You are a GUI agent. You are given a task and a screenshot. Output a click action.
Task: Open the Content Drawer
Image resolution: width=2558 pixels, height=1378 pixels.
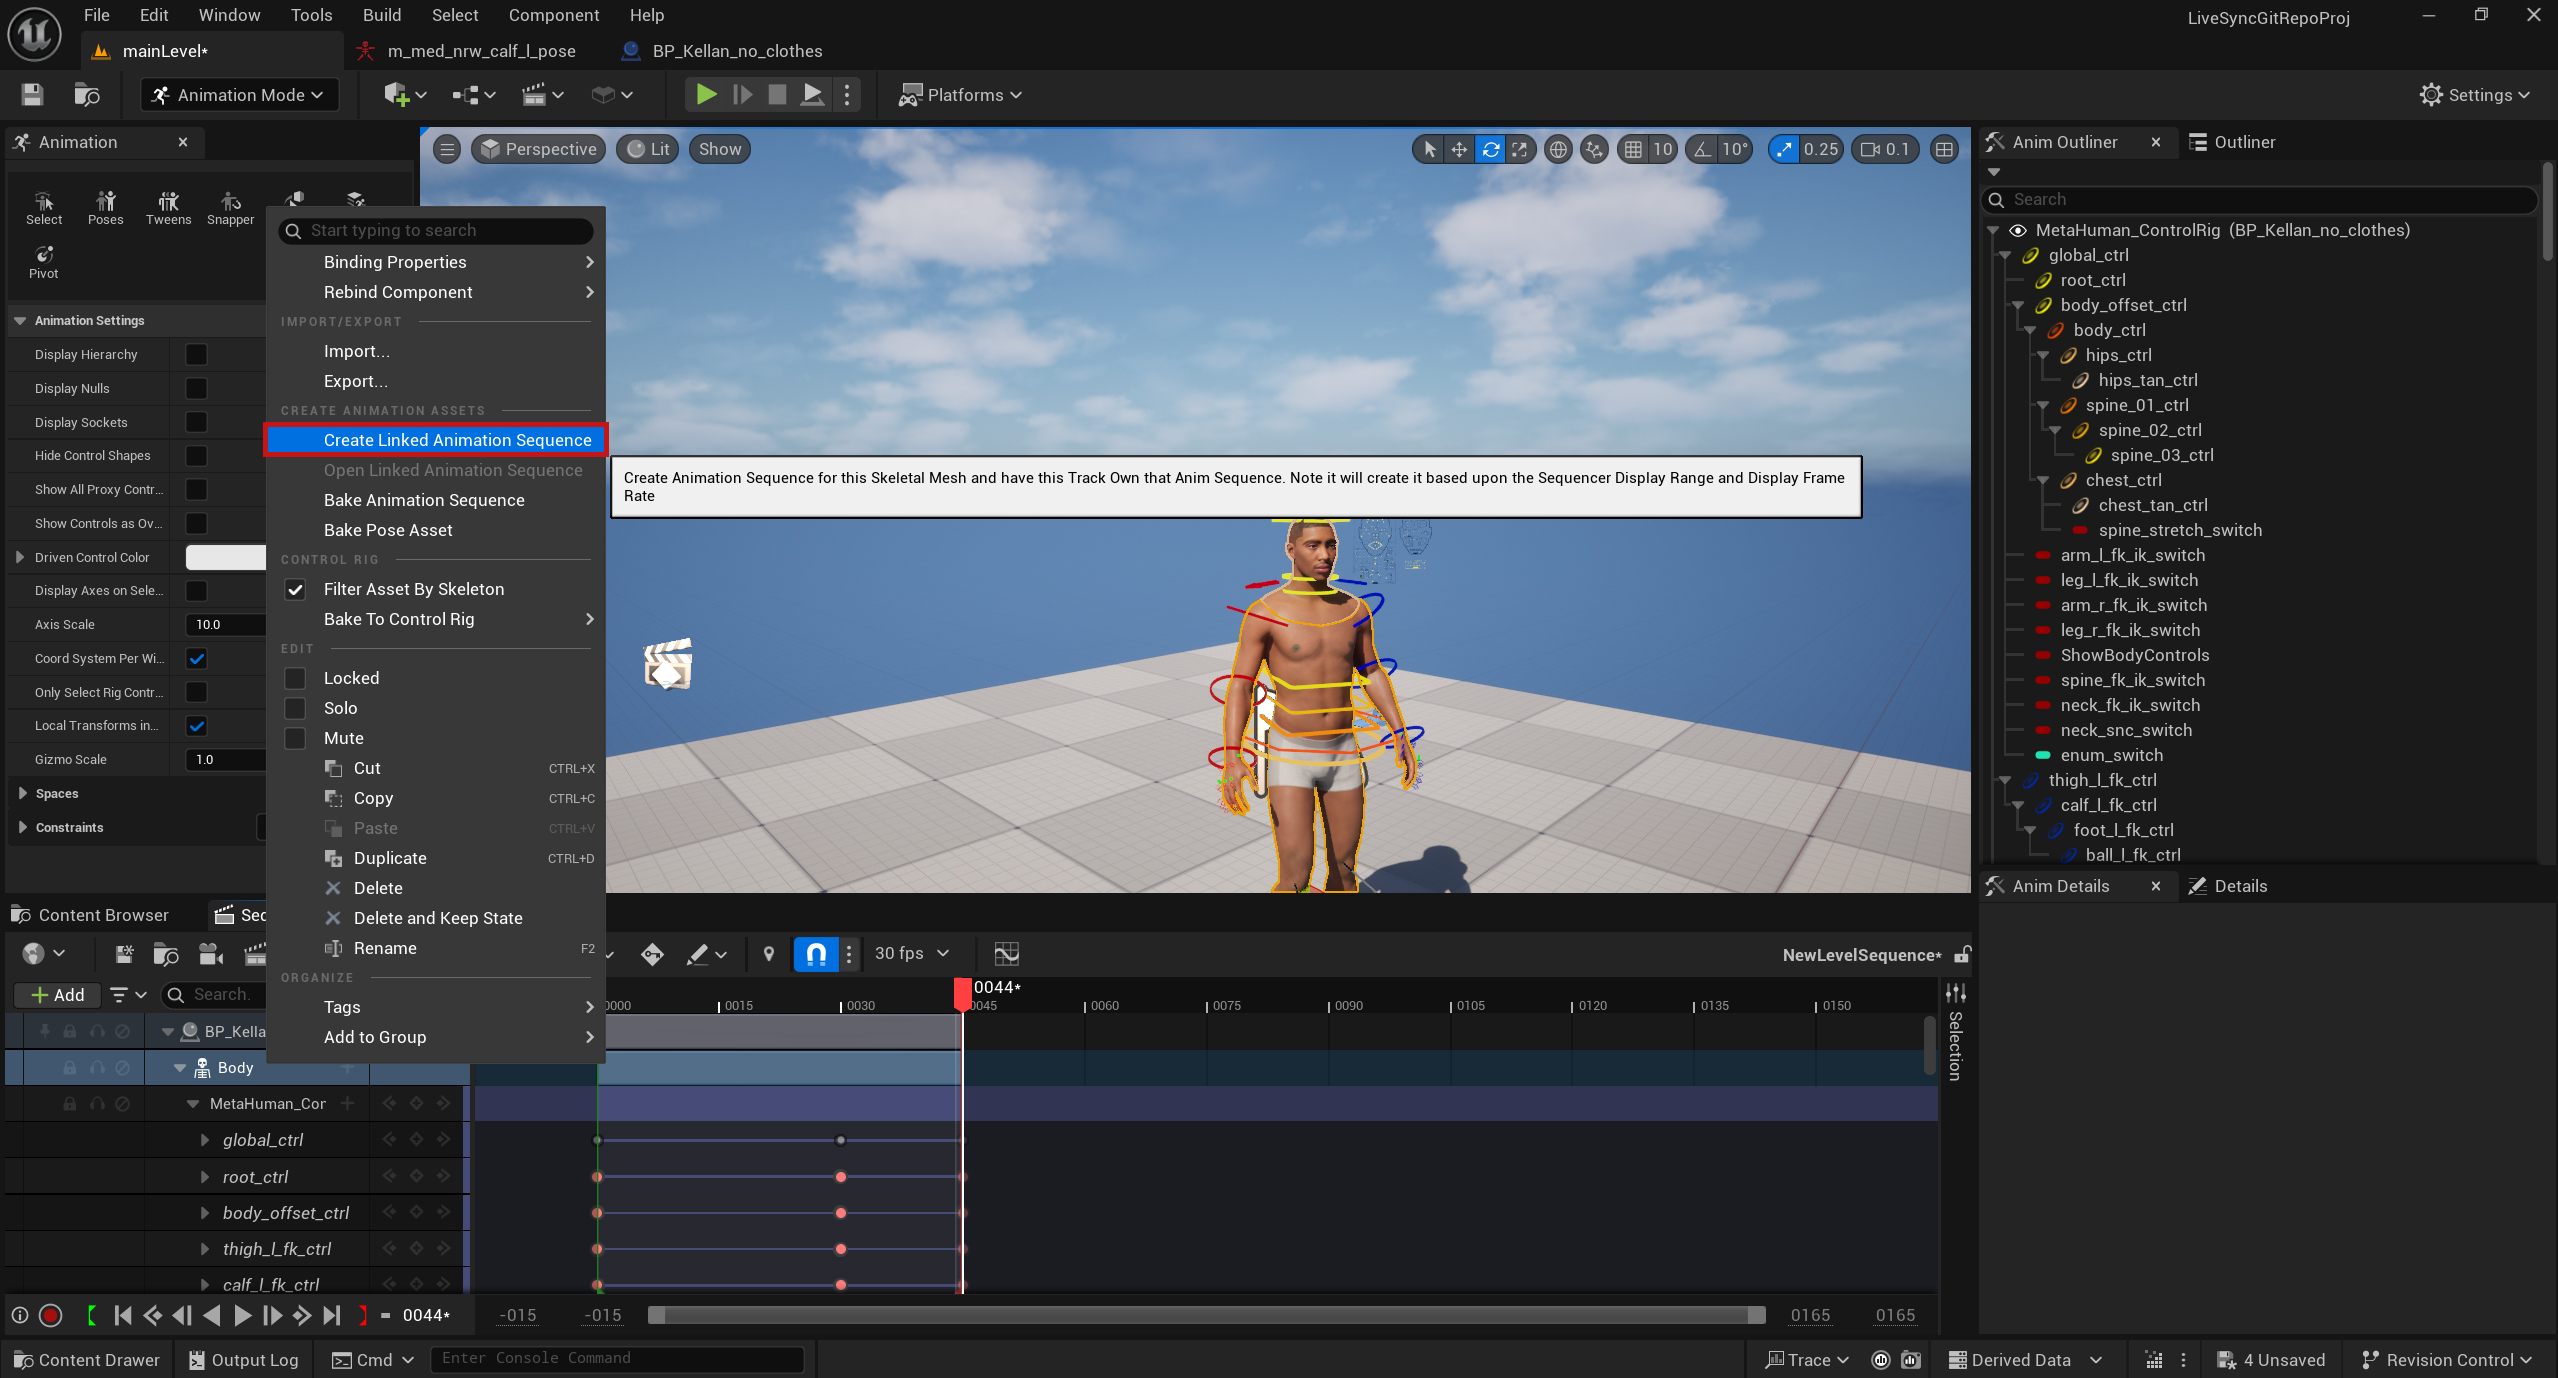coord(87,1359)
